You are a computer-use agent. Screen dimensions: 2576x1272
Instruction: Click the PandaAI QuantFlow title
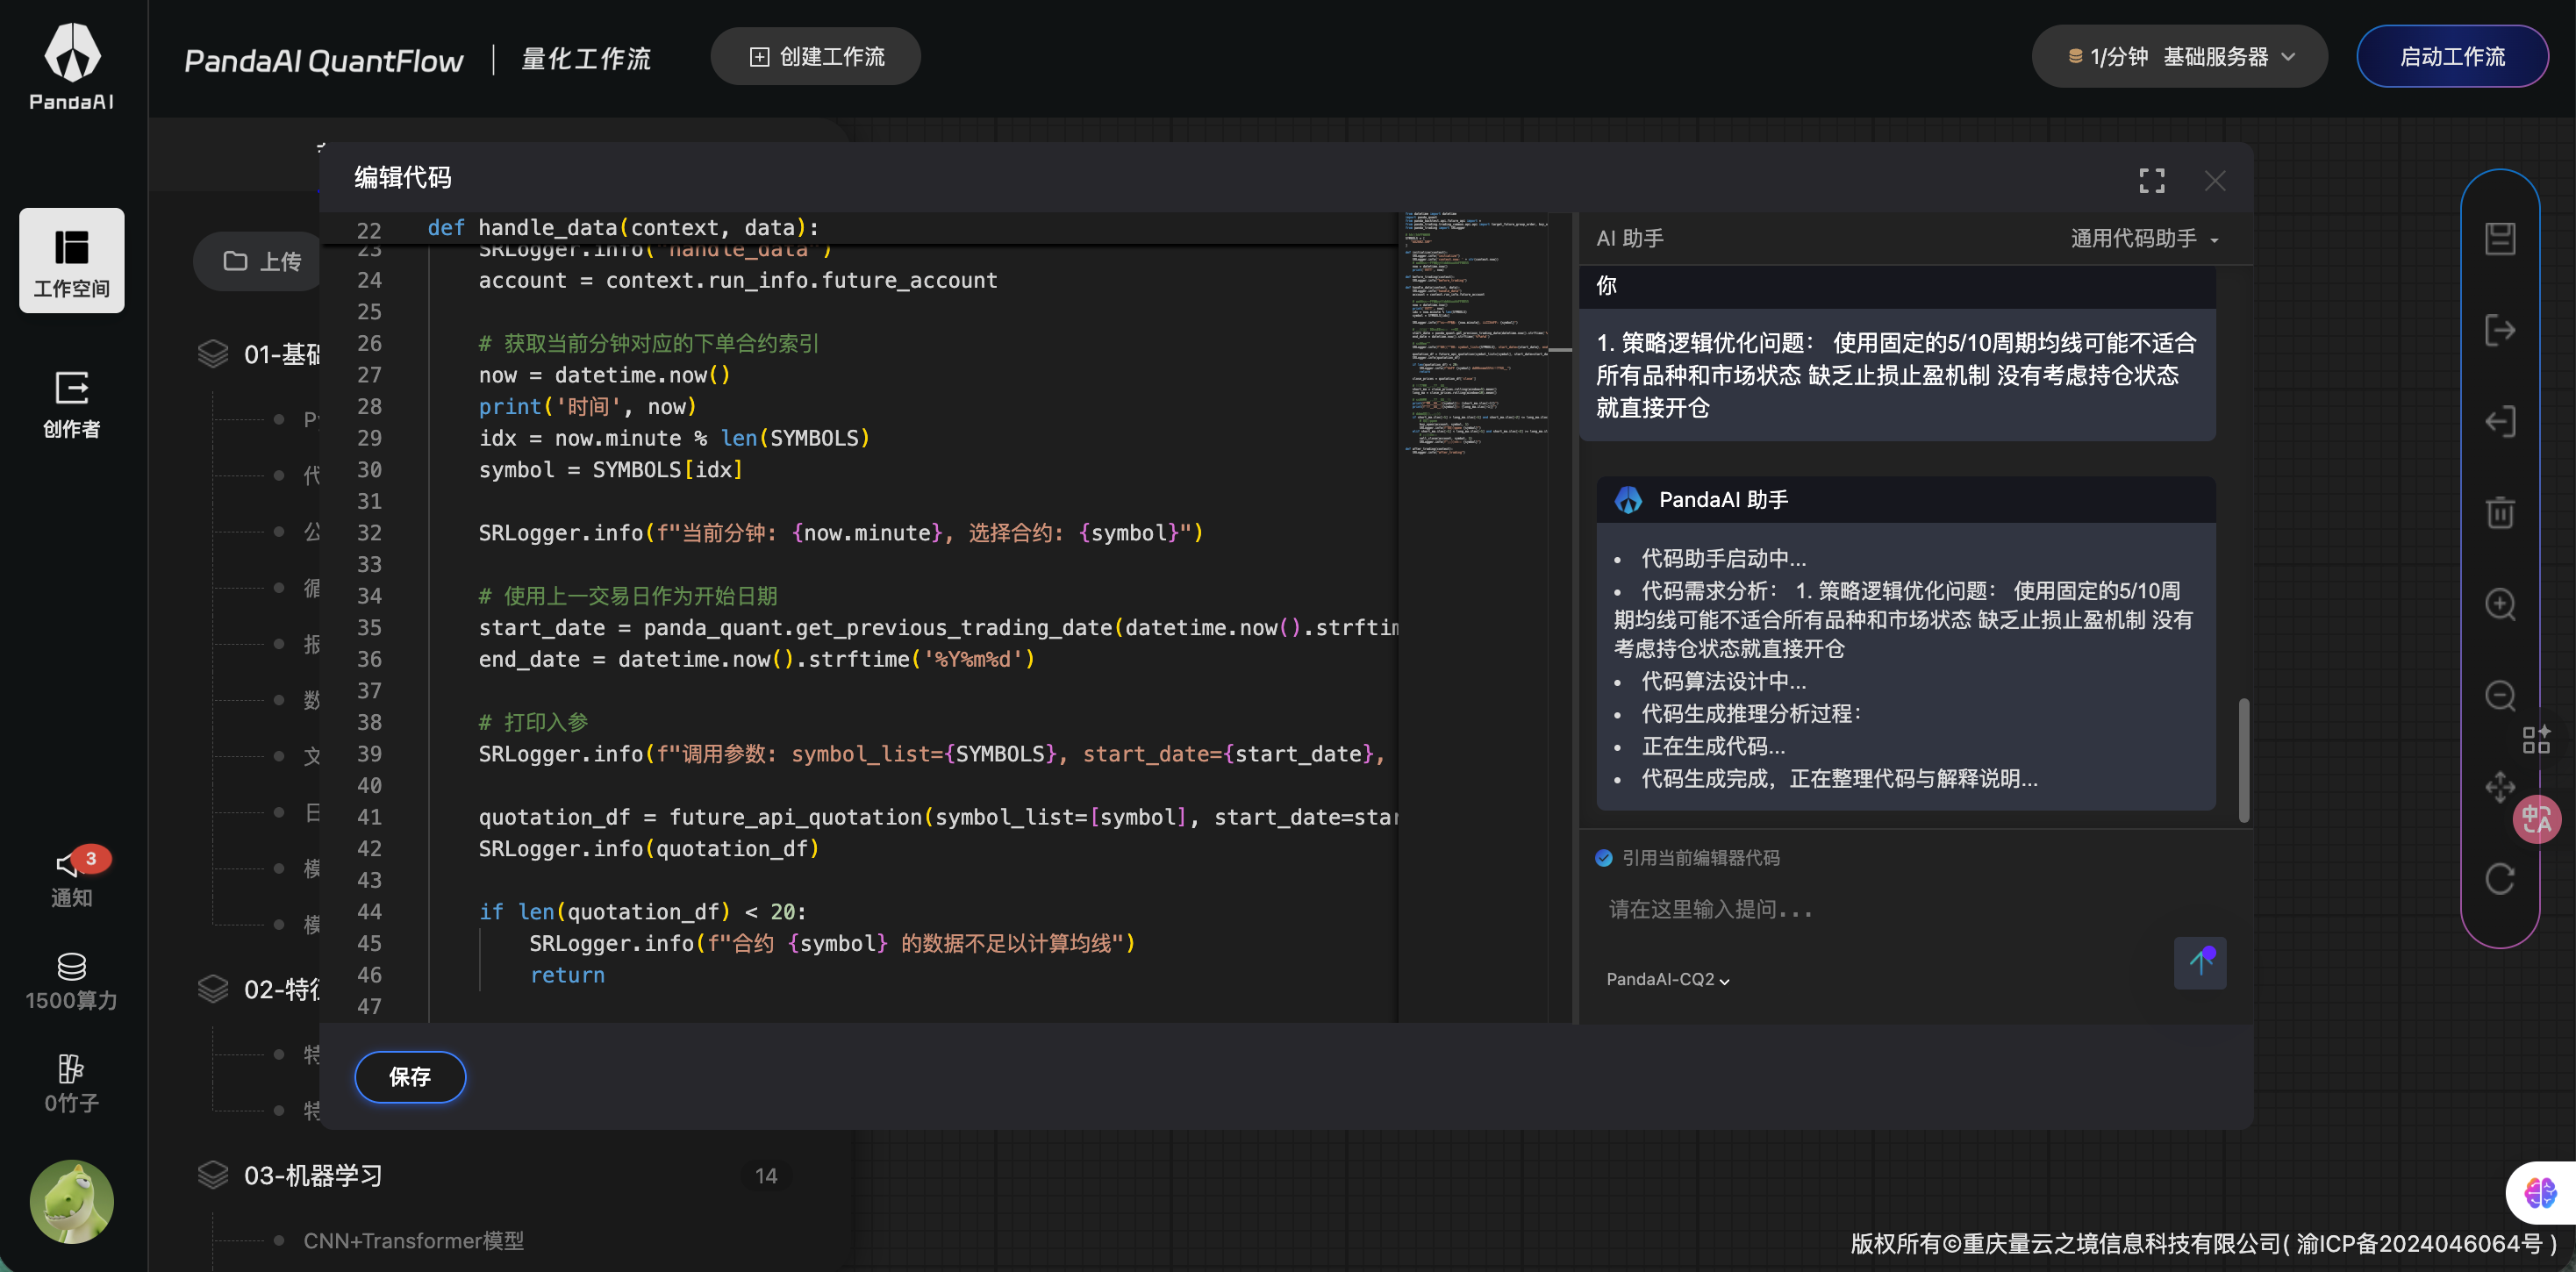(x=324, y=61)
